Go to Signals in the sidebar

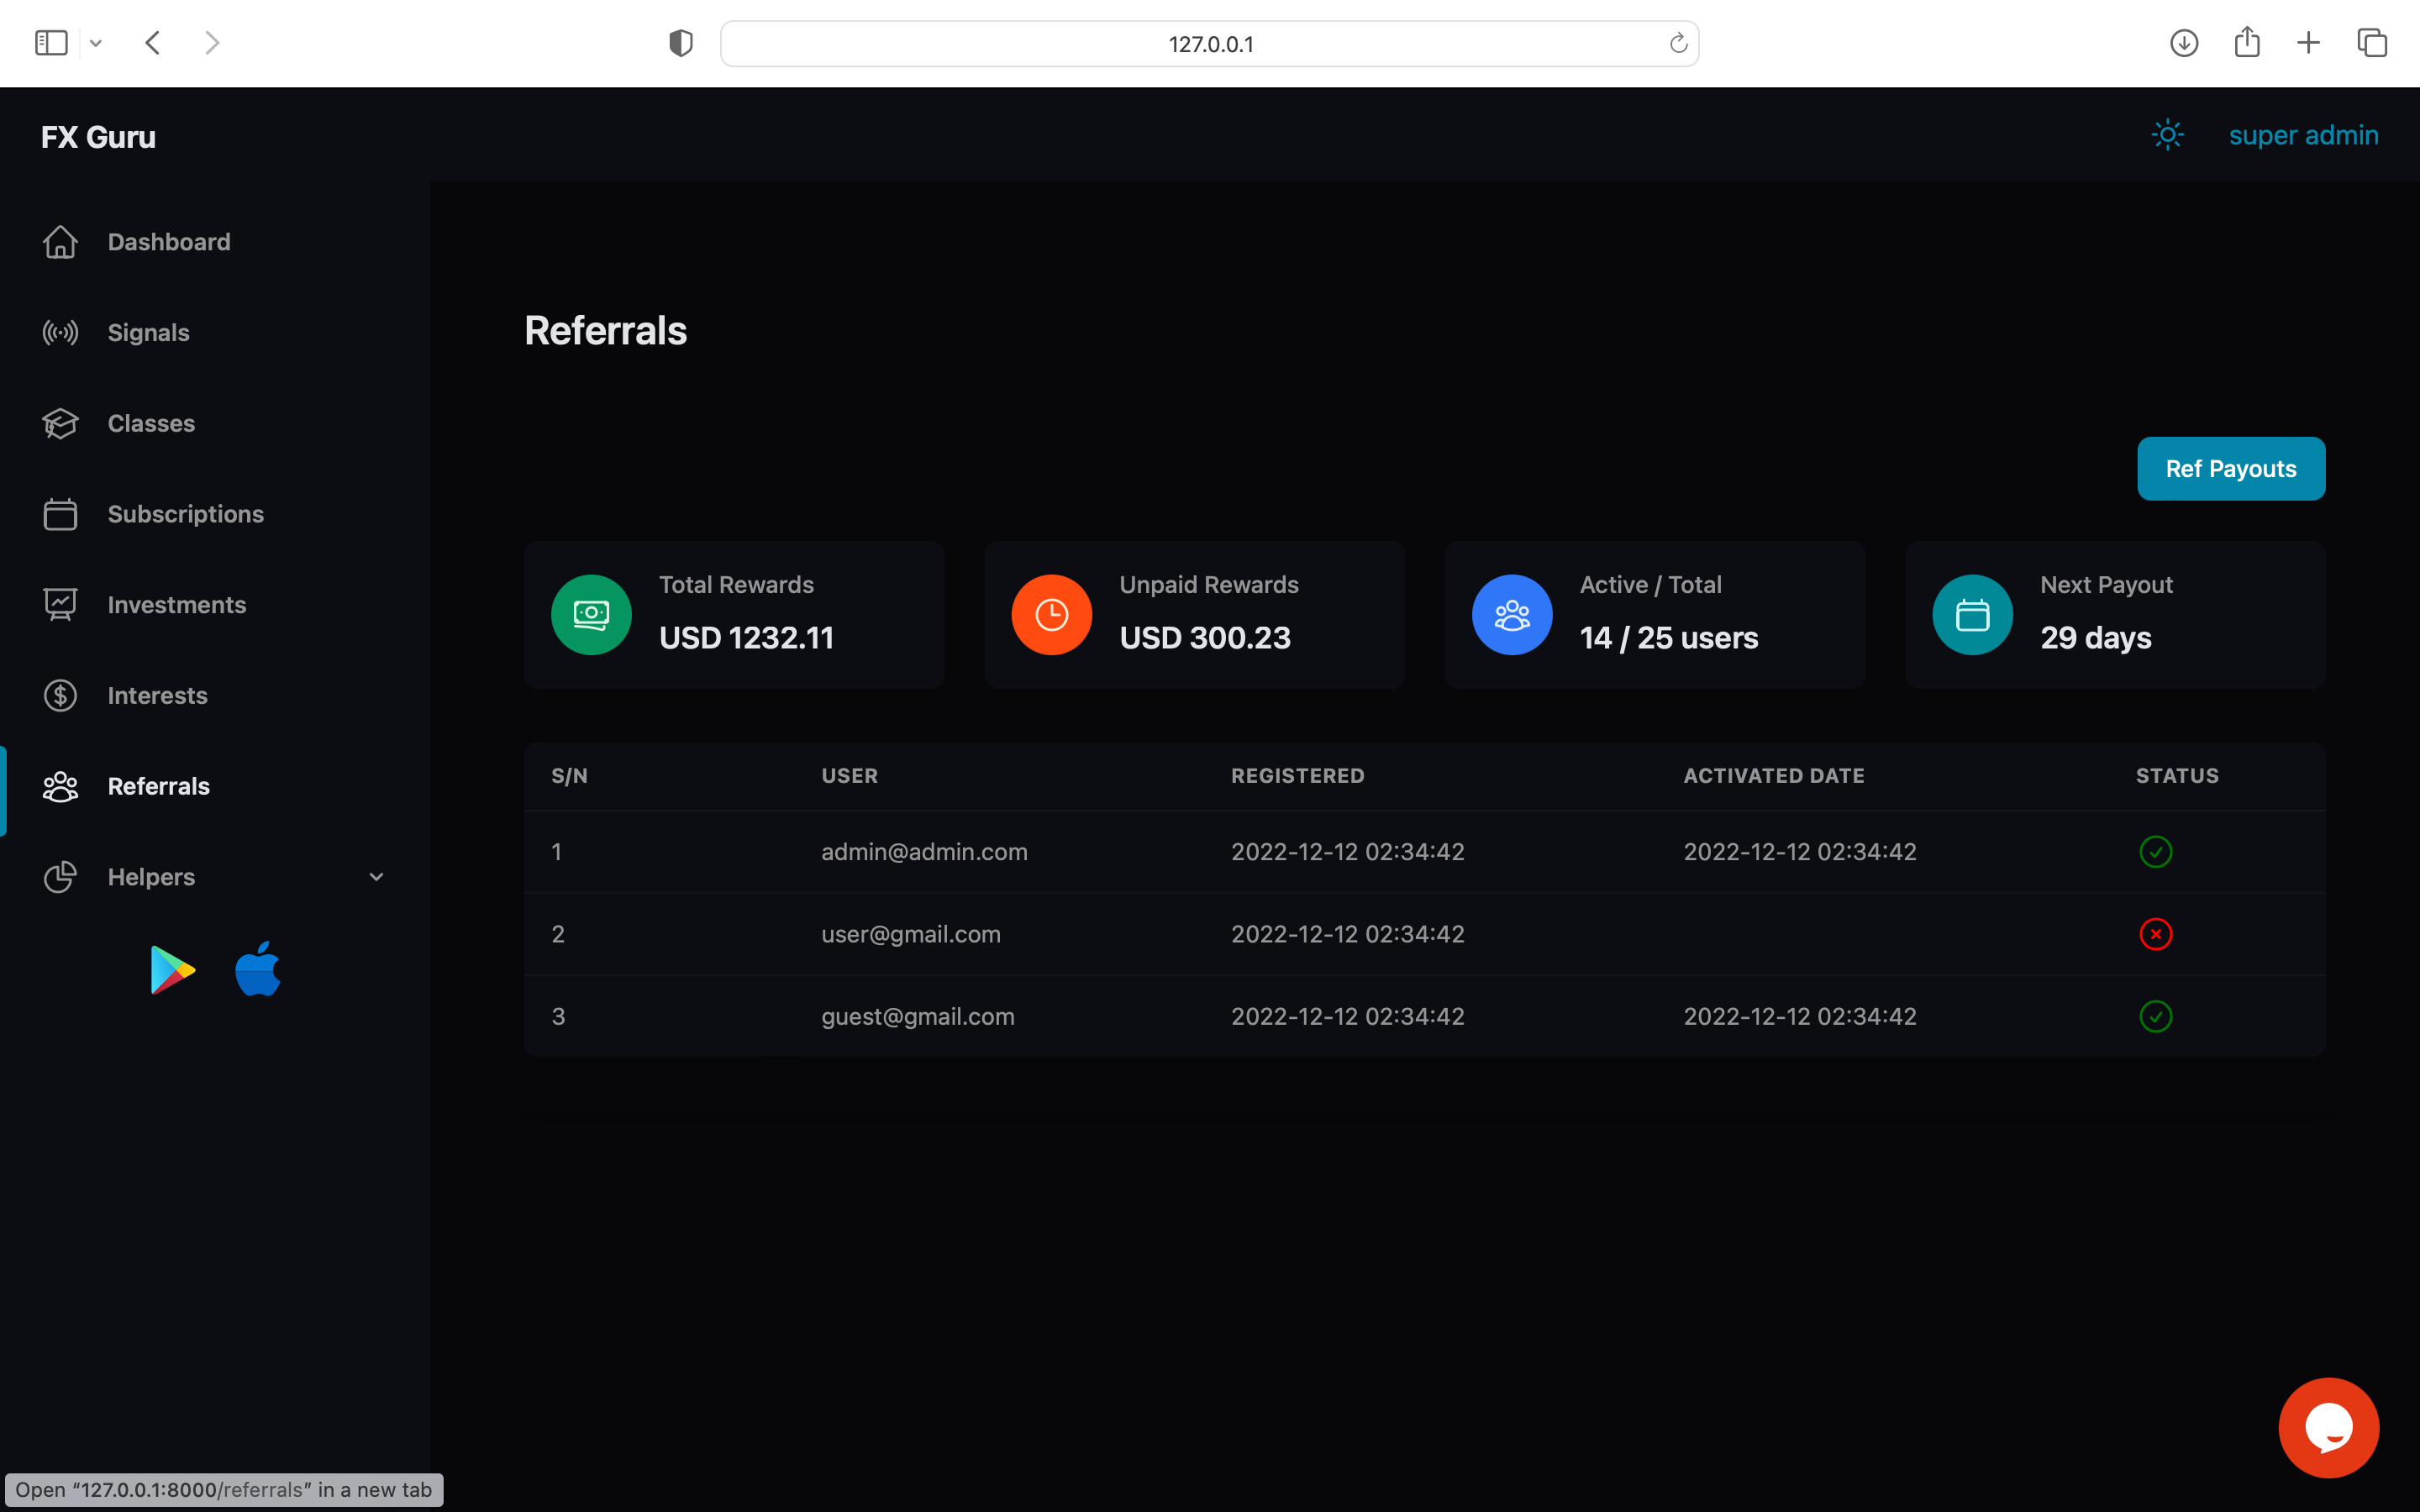[x=148, y=333]
